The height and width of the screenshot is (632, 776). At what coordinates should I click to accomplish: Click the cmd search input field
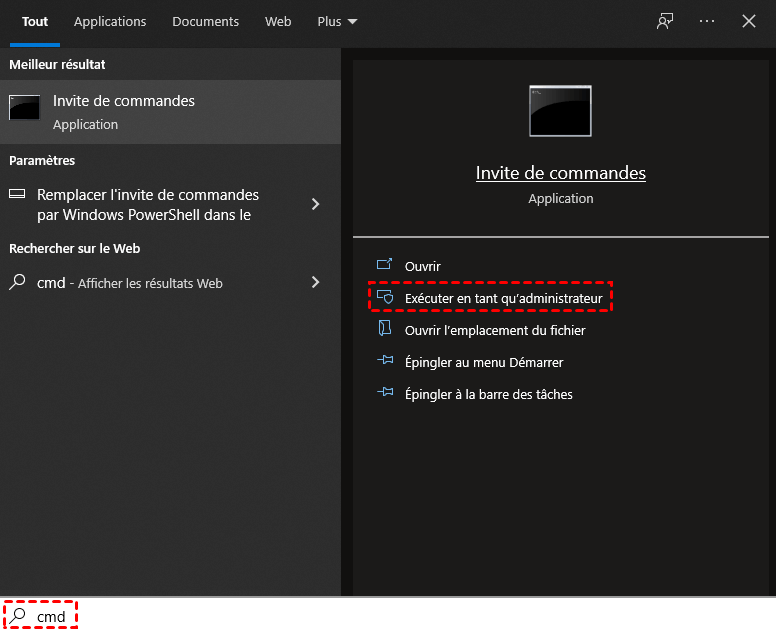point(300,617)
